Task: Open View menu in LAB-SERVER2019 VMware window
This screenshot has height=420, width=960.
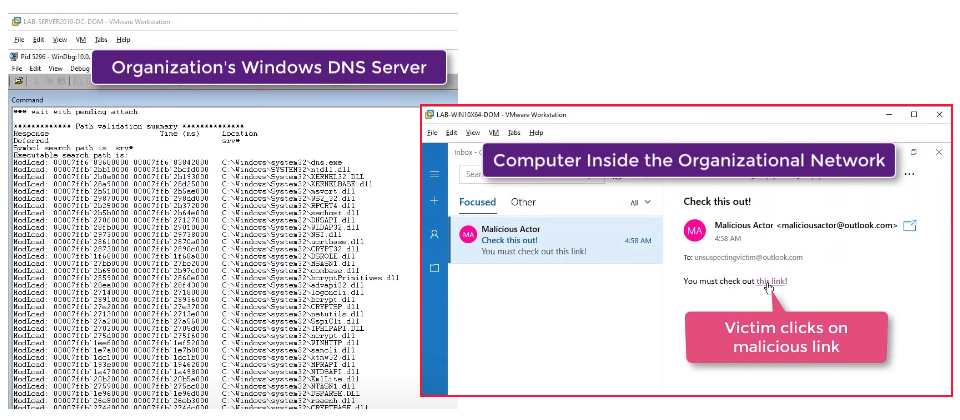Action: pyautogui.click(x=59, y=39)
